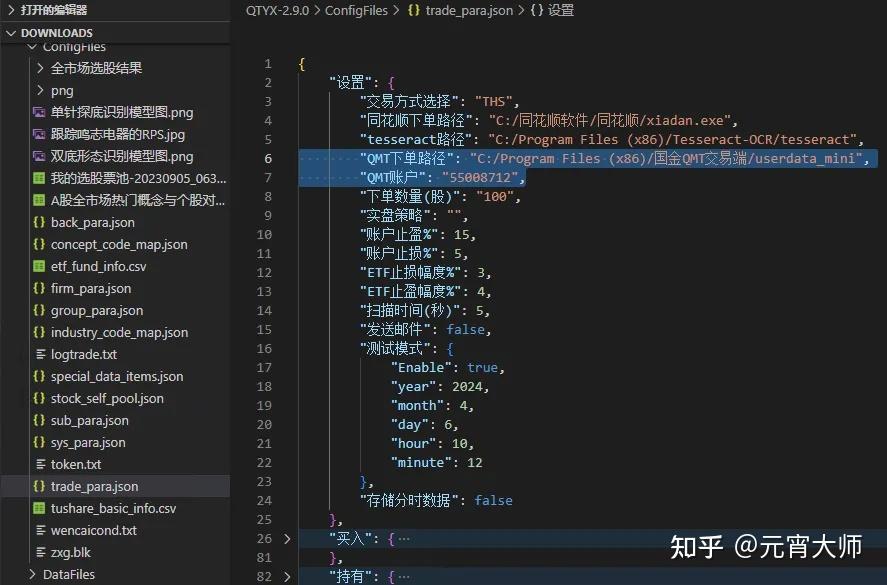Image resolution: width=887 pixels, height=585 pixels.
Task: Open firm_para.json from the sidebar
Action: 90,288
